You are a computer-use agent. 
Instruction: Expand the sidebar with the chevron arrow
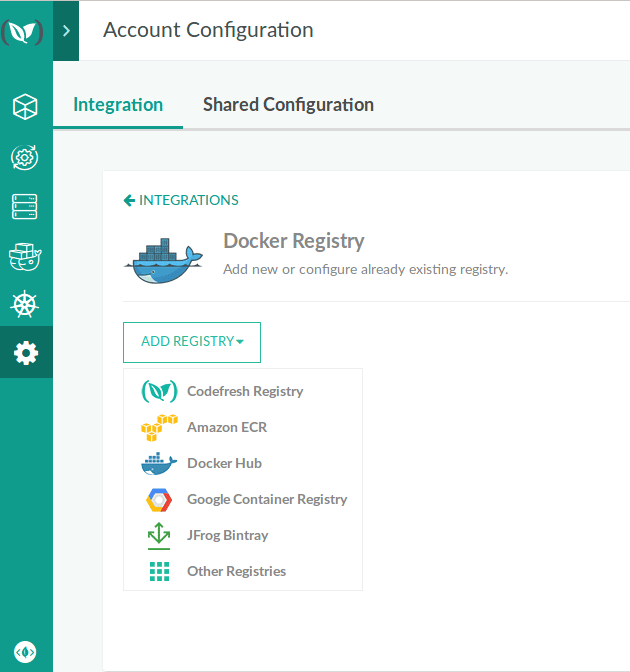[66, 31]
